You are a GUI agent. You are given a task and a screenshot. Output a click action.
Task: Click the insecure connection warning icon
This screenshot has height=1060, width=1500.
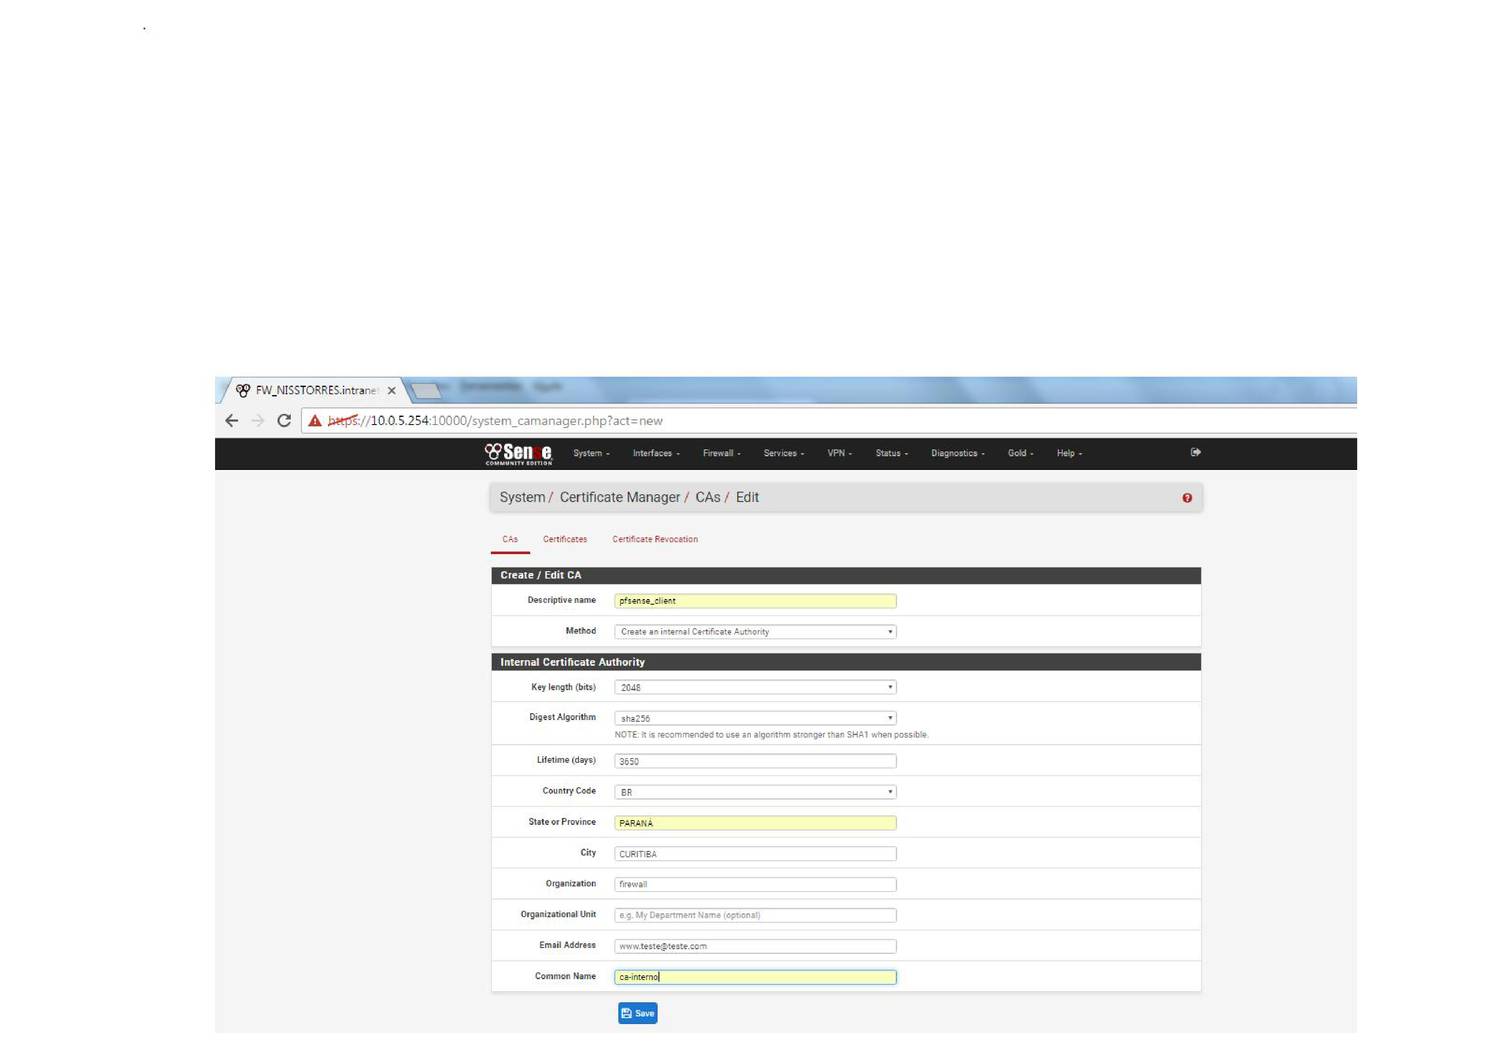tap(315, 421)
